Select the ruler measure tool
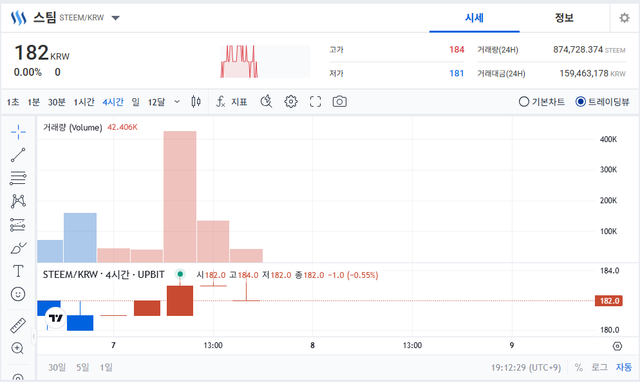640x382 pixels. [x=18, y=325]
